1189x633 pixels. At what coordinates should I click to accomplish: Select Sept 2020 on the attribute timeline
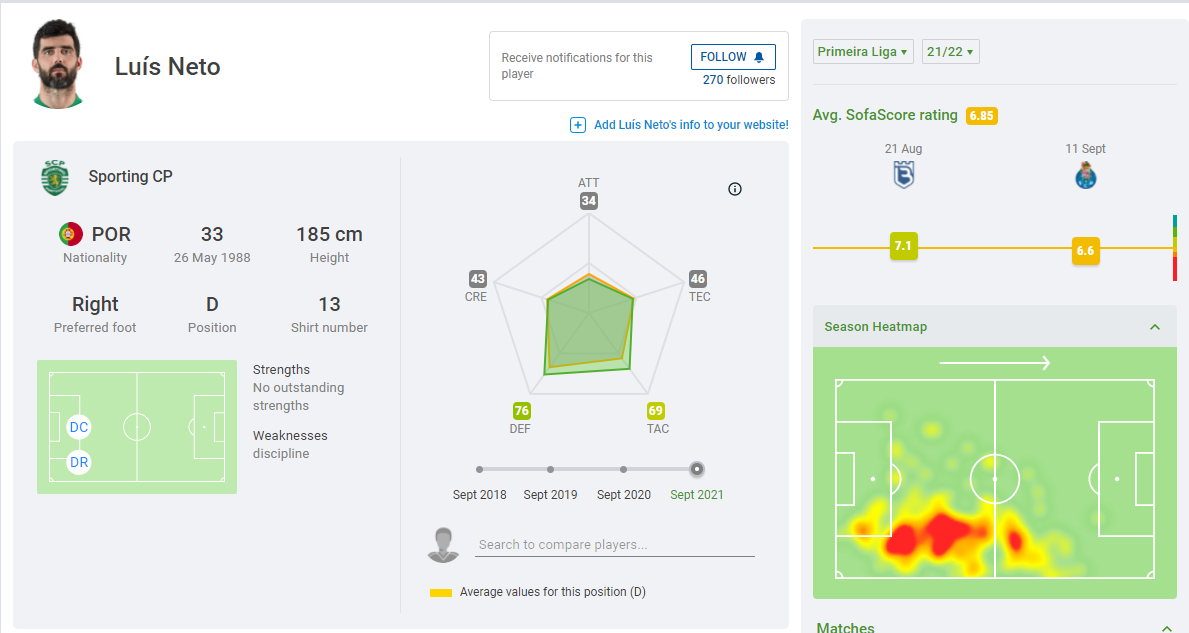623,469
